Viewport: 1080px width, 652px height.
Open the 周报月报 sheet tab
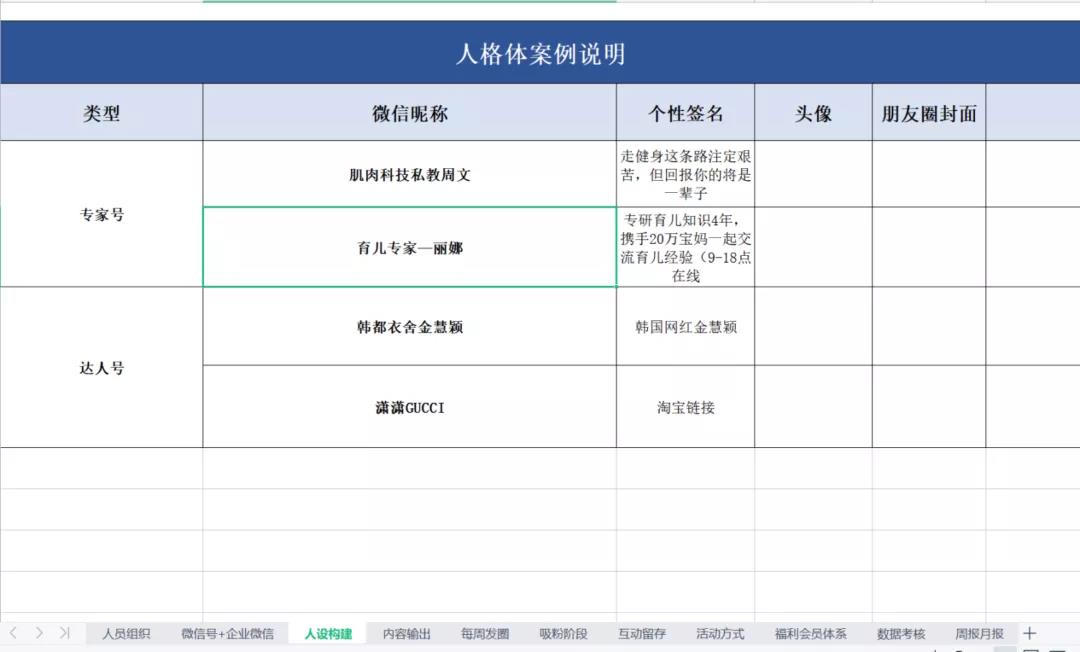pyautogui.click(x=979, y=634)
